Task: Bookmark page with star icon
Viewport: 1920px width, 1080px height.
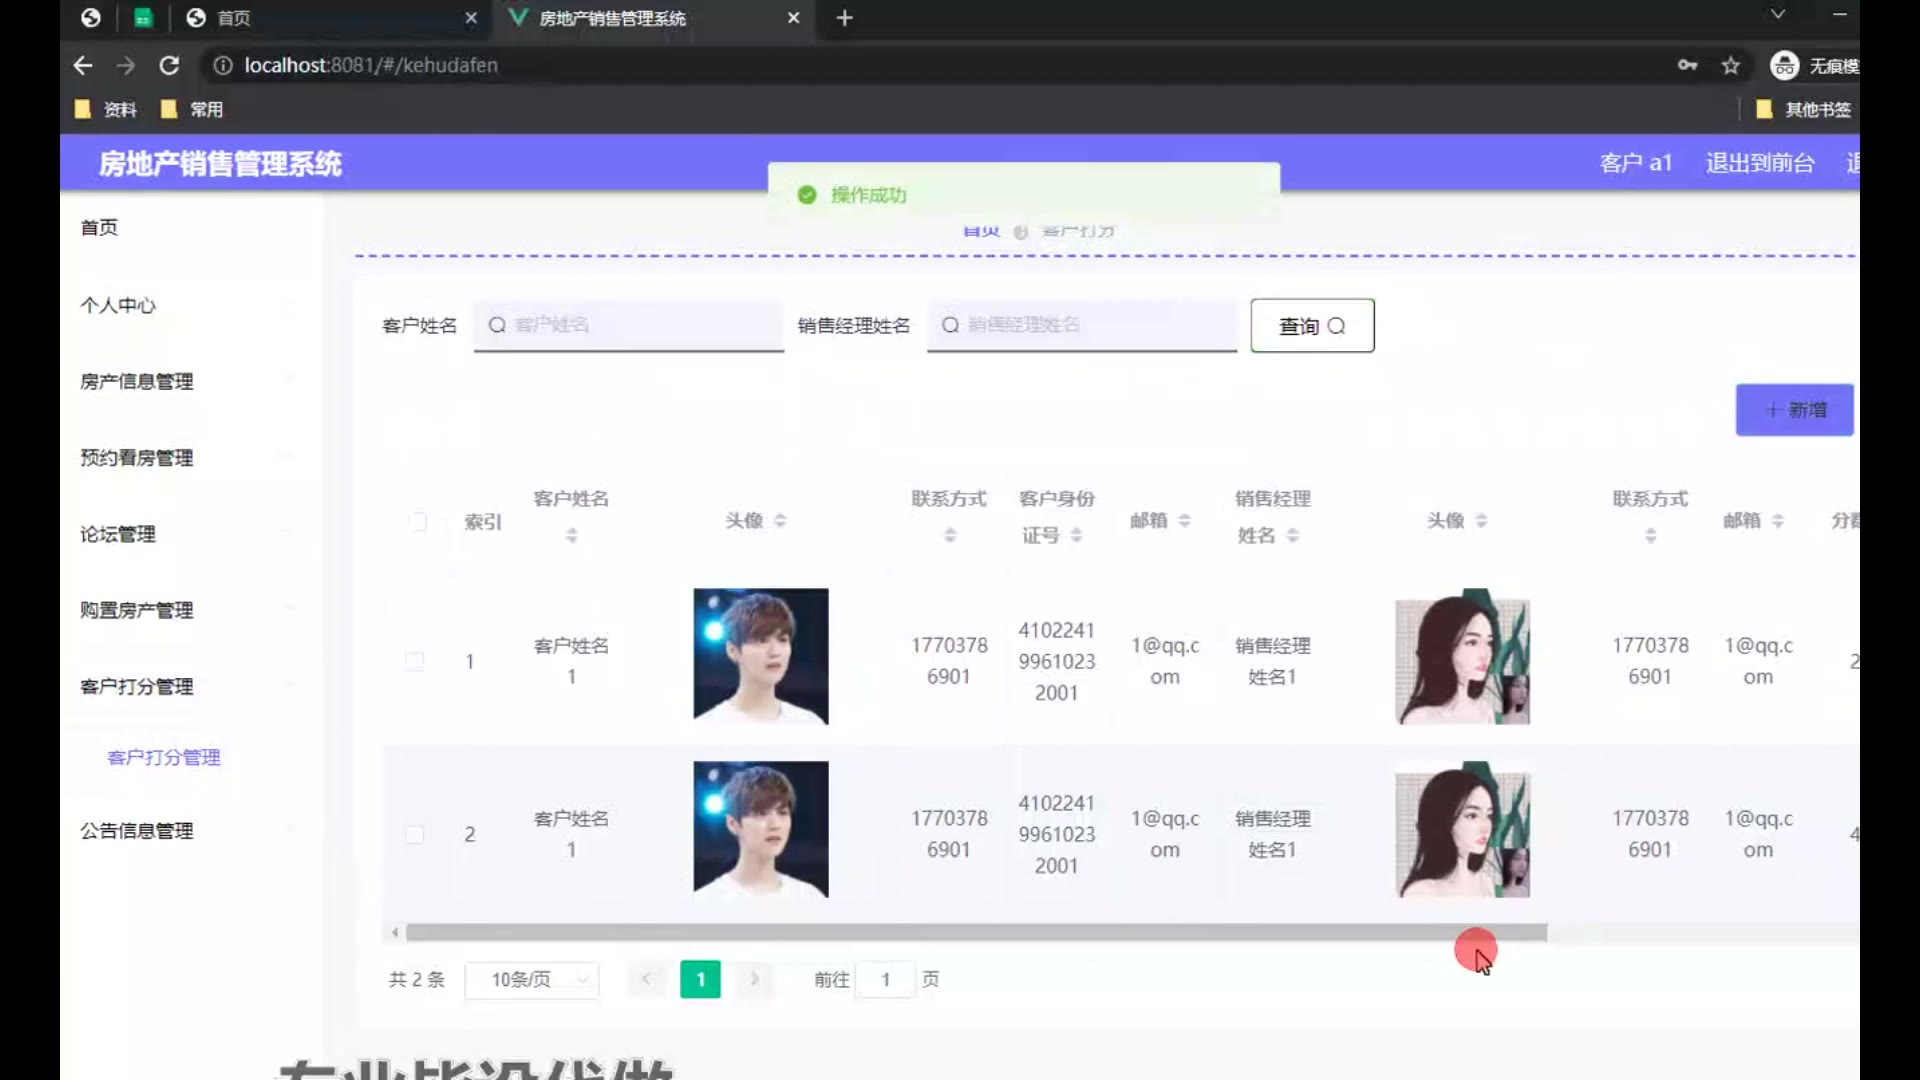Action: click(x=1731, y=66)
